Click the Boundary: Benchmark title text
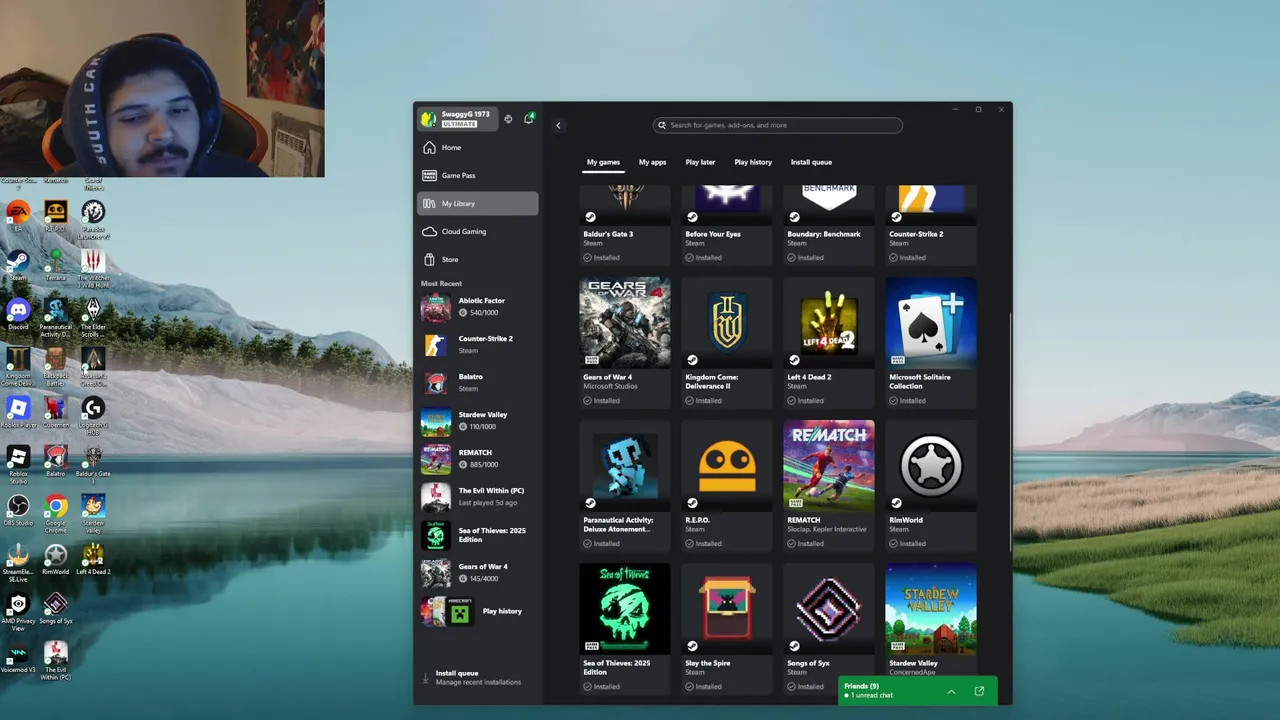The height and width of the screenshot is (720, 1280). (824, 234)
